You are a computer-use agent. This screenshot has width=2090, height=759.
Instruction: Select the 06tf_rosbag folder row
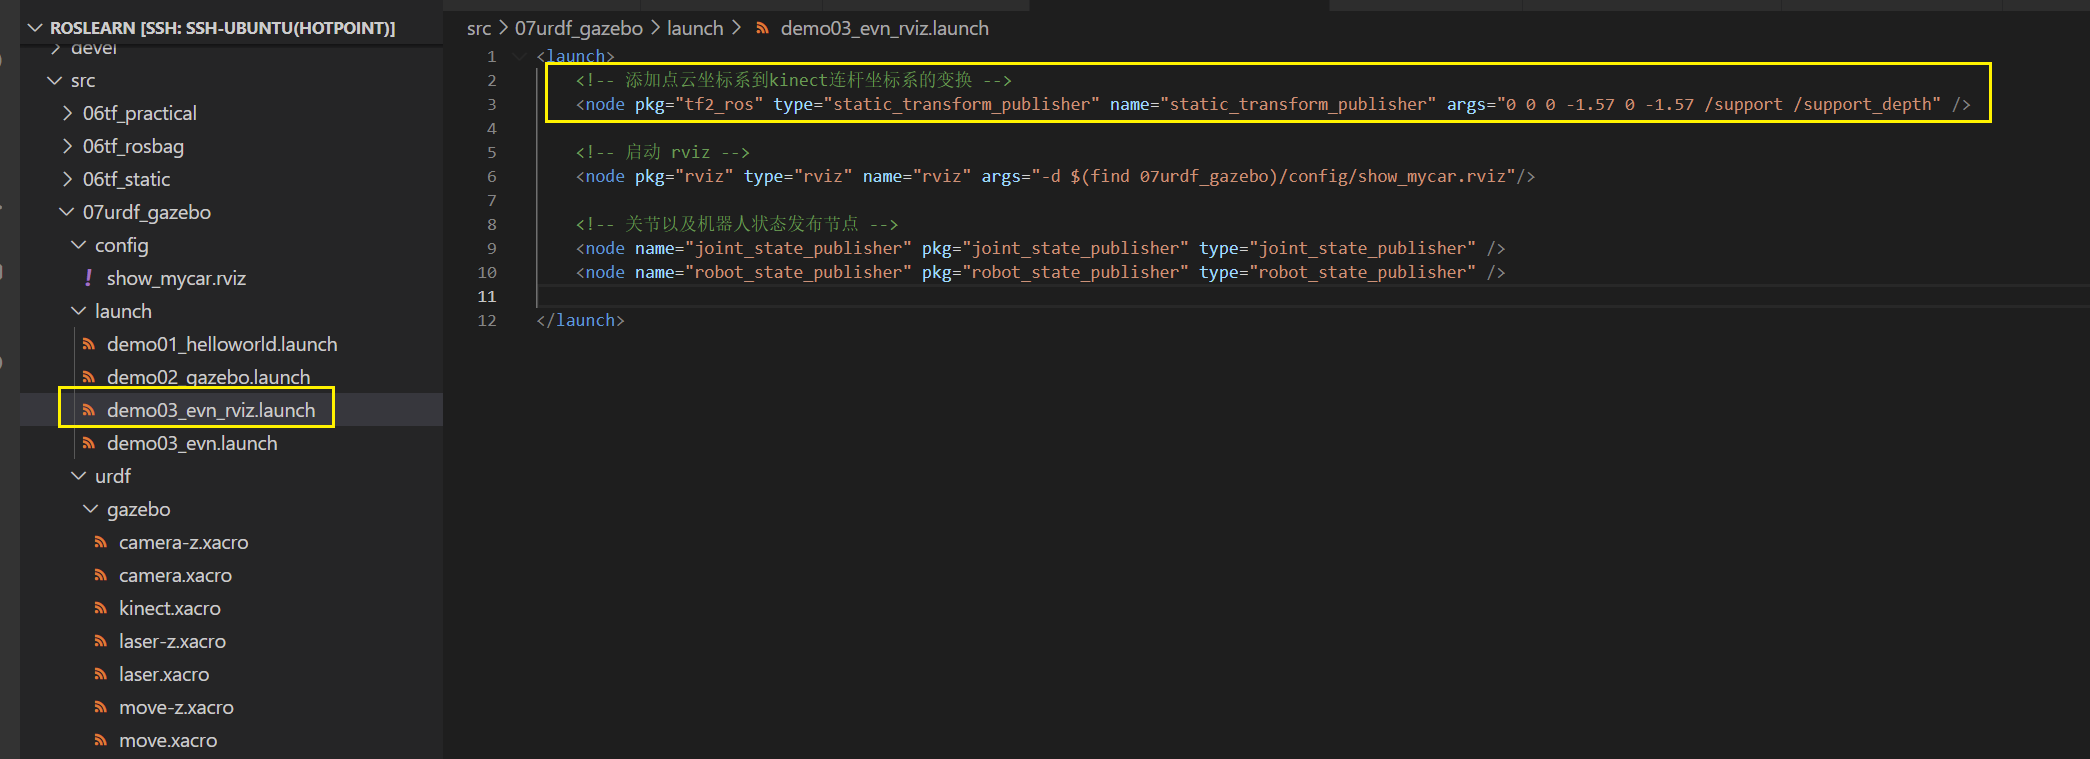(x=231, y=146)
